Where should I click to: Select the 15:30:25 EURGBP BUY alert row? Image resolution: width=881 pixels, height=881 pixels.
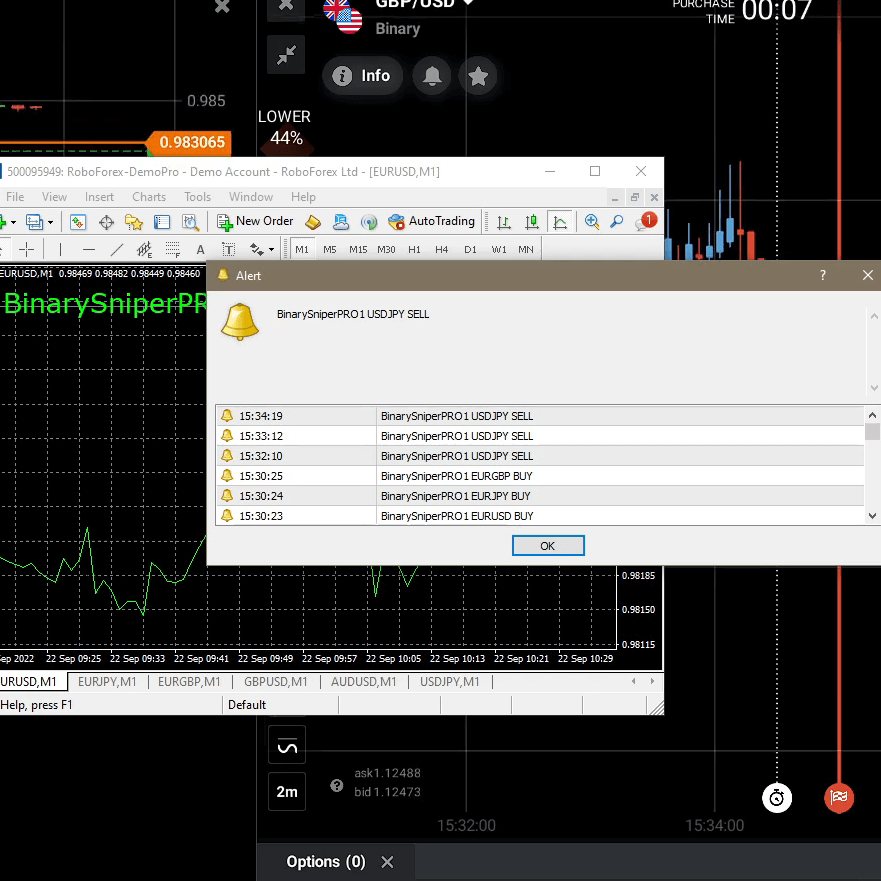point(540,476)
